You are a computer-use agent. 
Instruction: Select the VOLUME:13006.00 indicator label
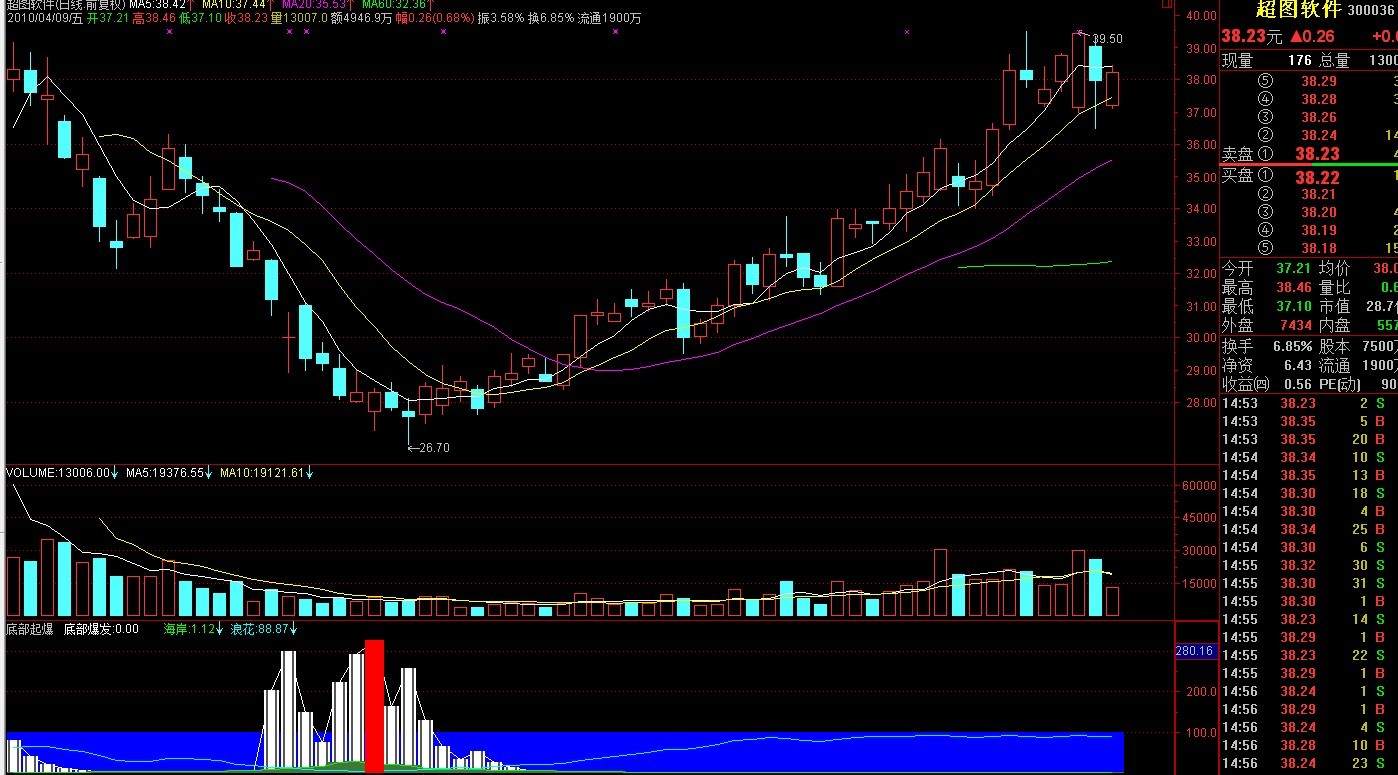(58, 472)
